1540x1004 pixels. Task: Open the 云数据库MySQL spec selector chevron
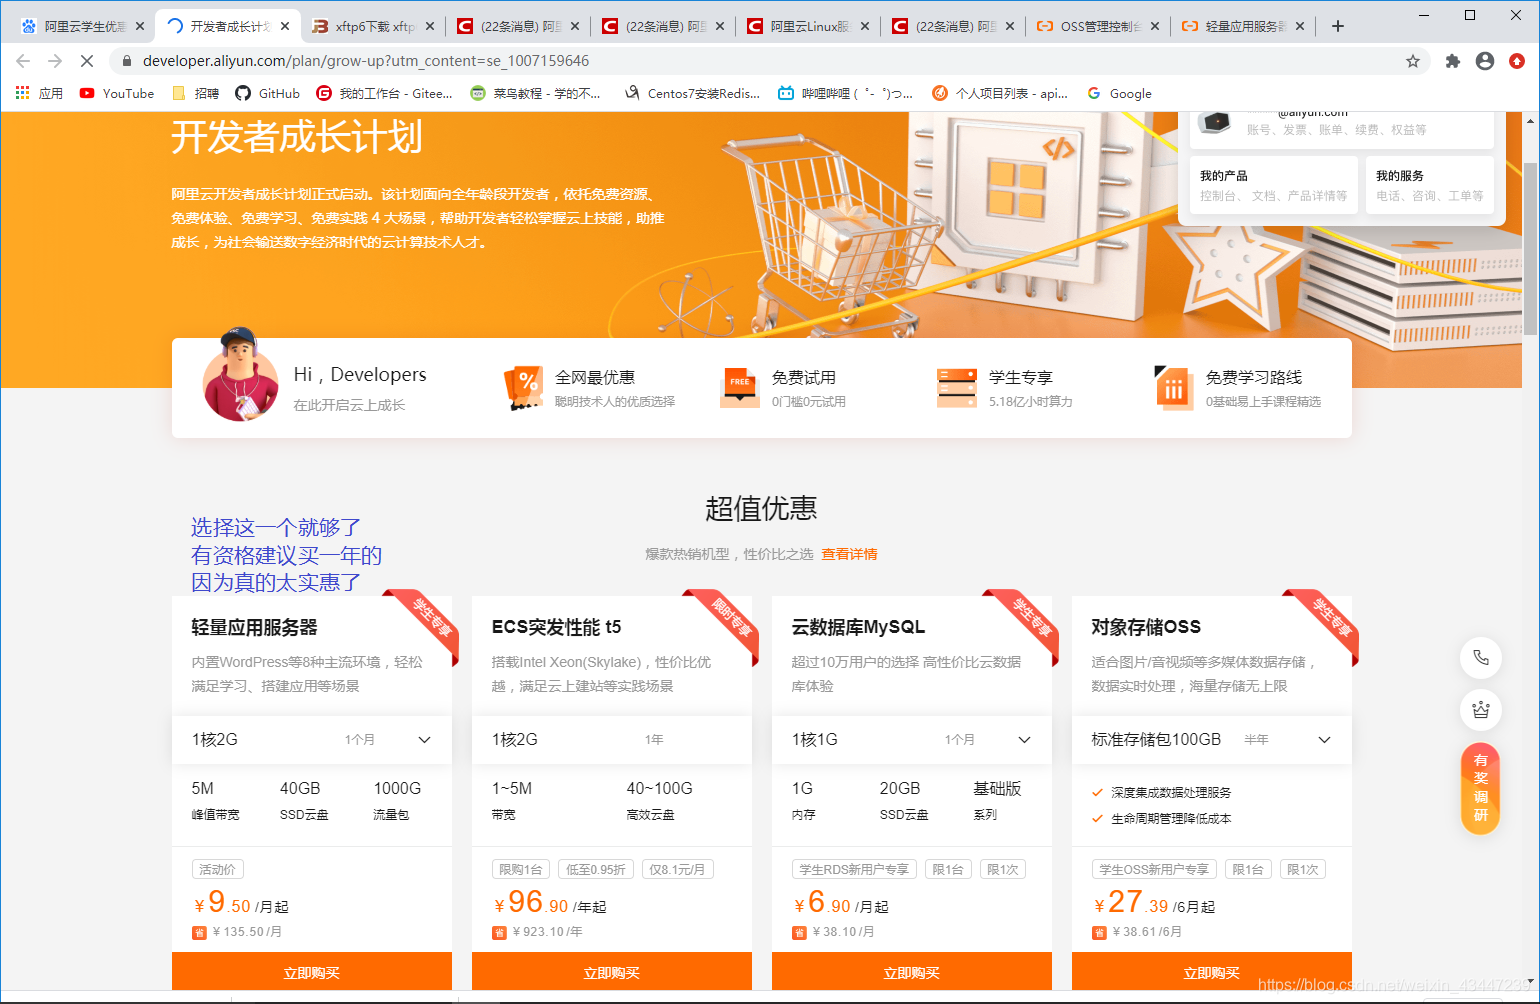coord(1024,740)
